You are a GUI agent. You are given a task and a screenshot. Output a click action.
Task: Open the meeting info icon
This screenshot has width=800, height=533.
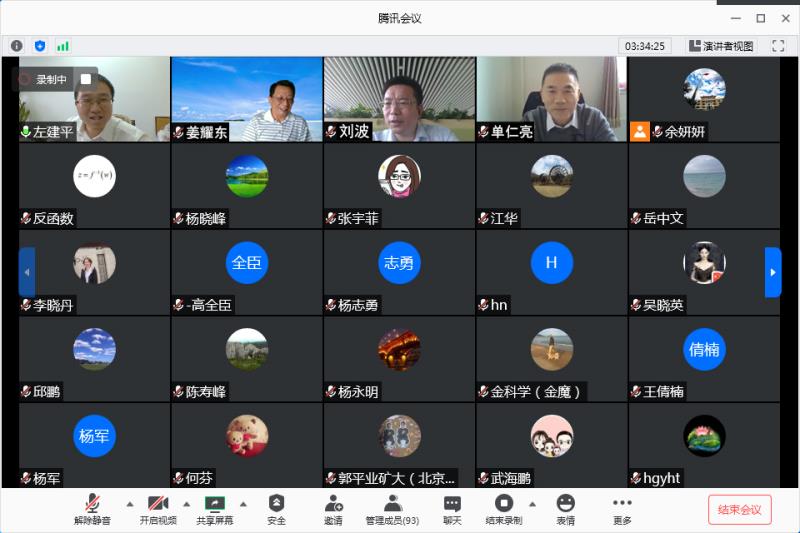point(17,46)
